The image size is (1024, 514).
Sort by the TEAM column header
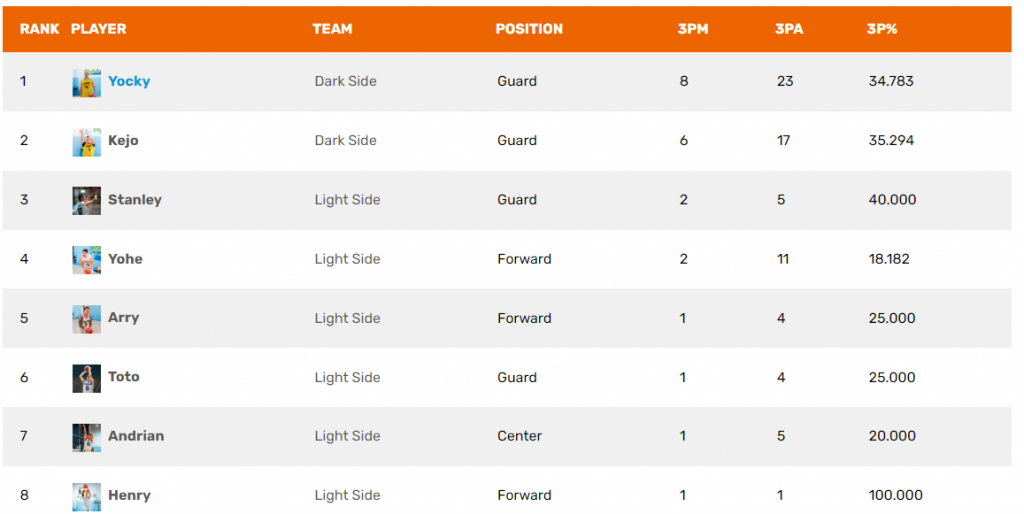click(332, 29)
